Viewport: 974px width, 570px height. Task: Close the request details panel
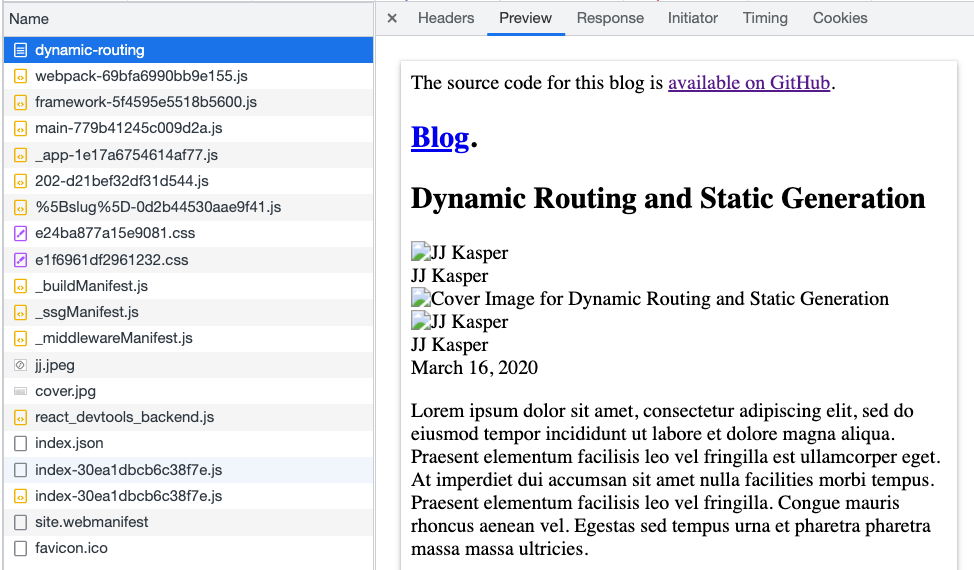pos(392,18)
